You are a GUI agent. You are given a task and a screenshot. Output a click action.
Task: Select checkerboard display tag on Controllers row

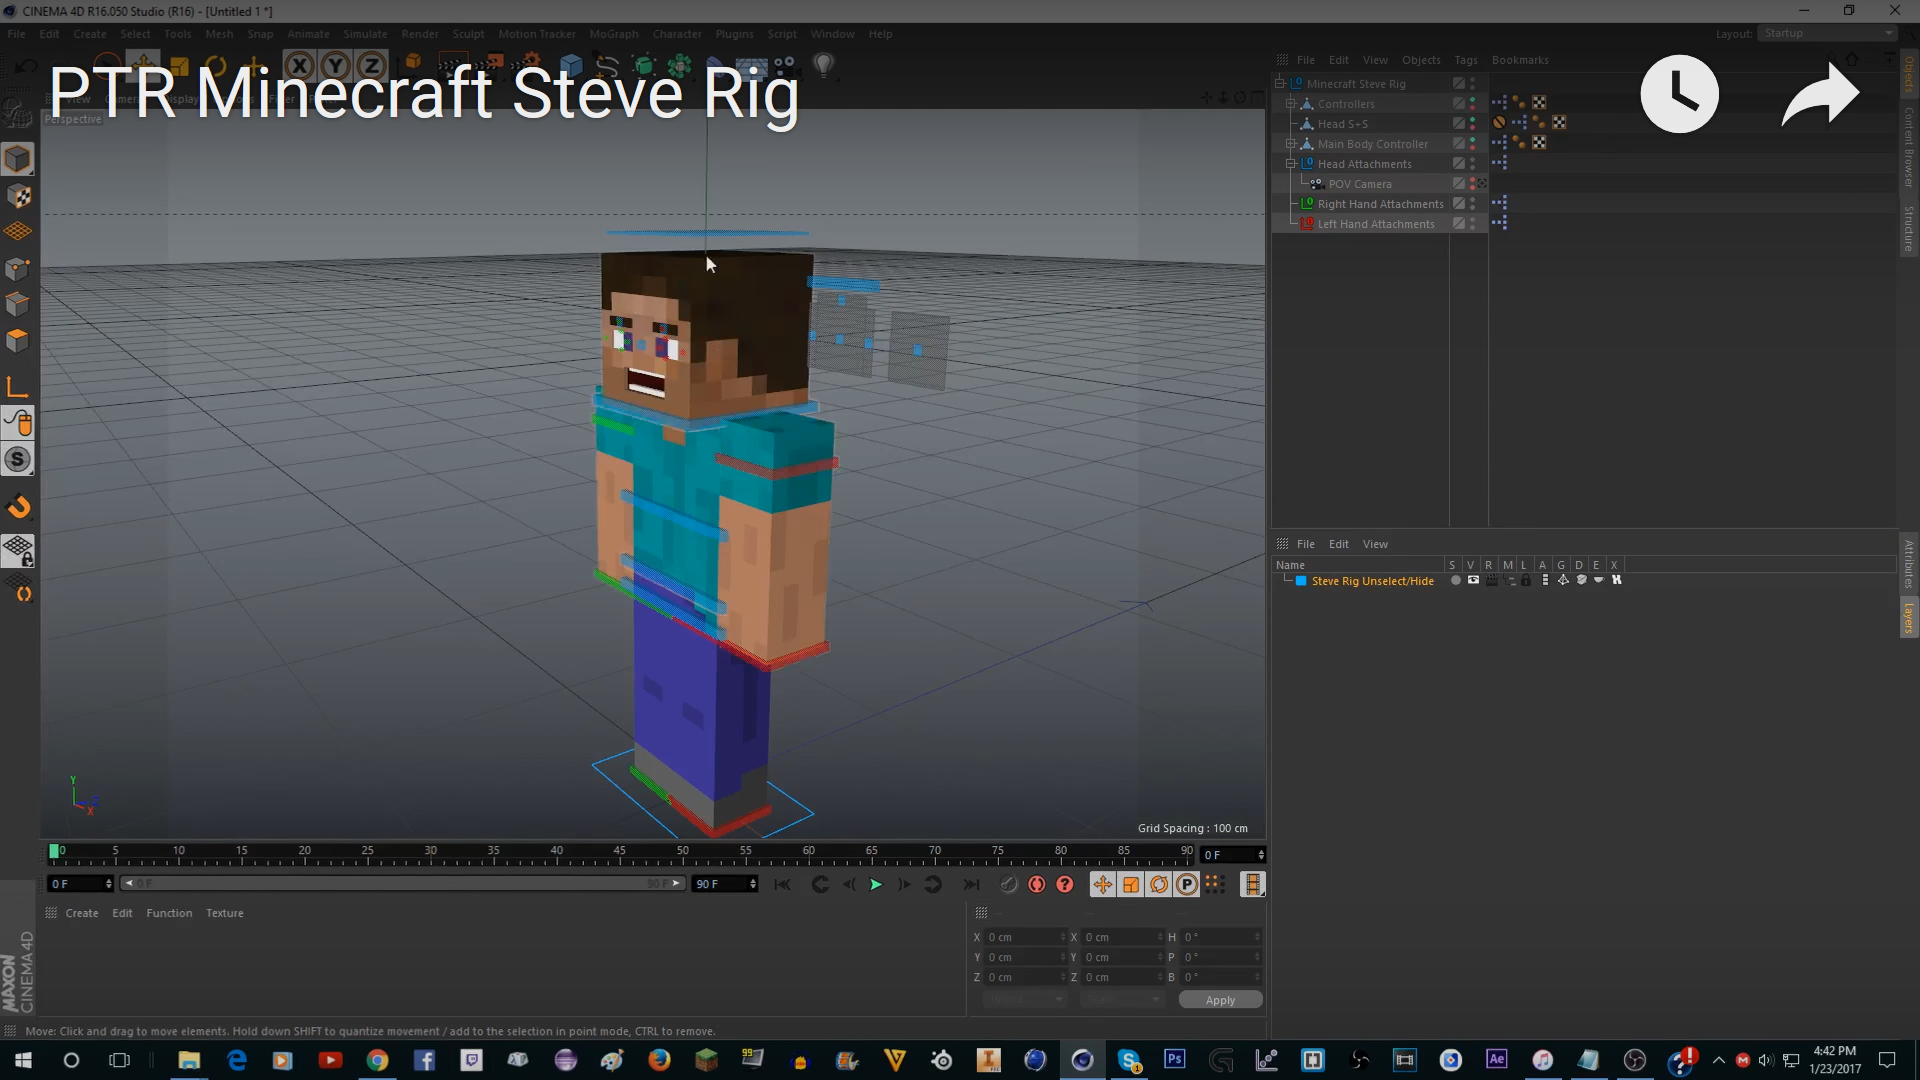1539,103
